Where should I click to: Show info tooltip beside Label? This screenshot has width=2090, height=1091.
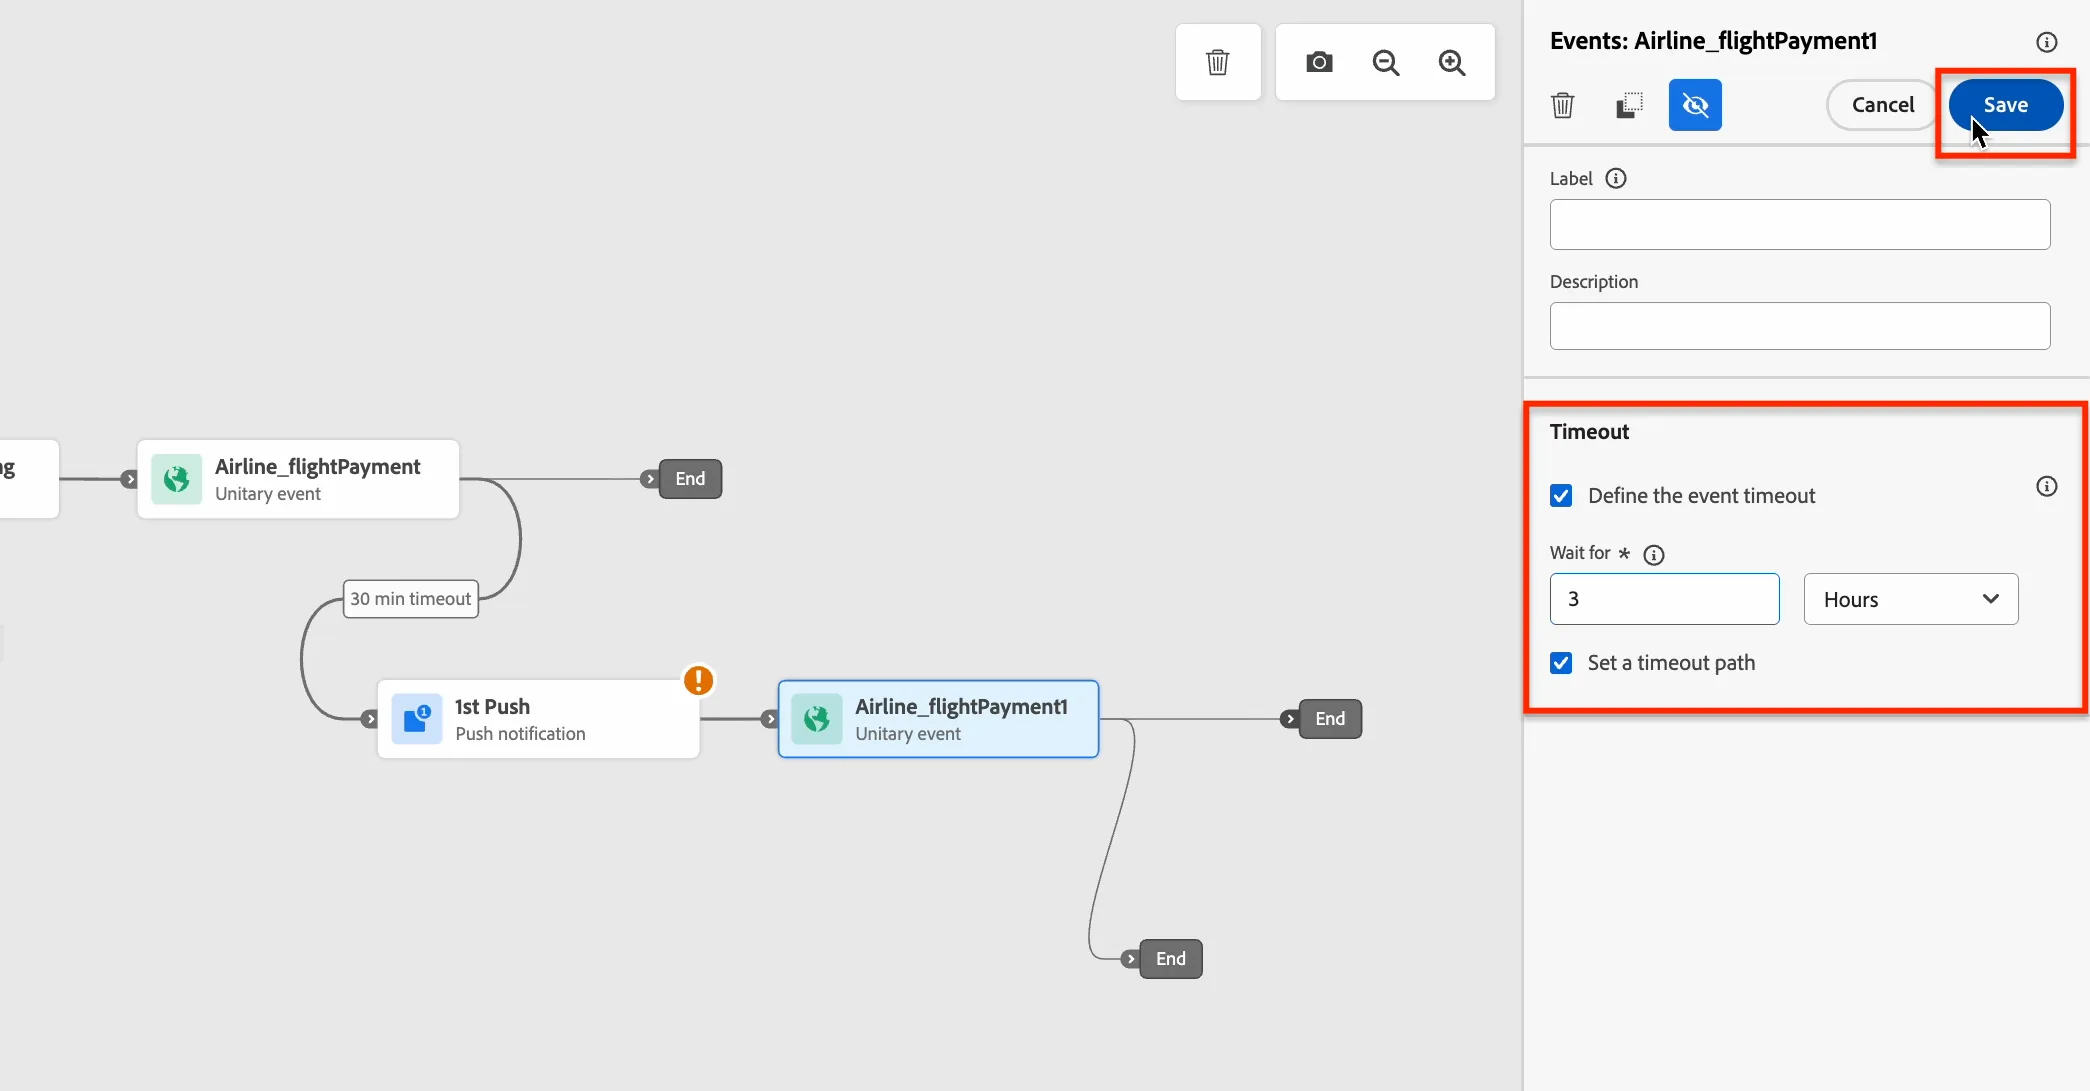point(1616,178)
